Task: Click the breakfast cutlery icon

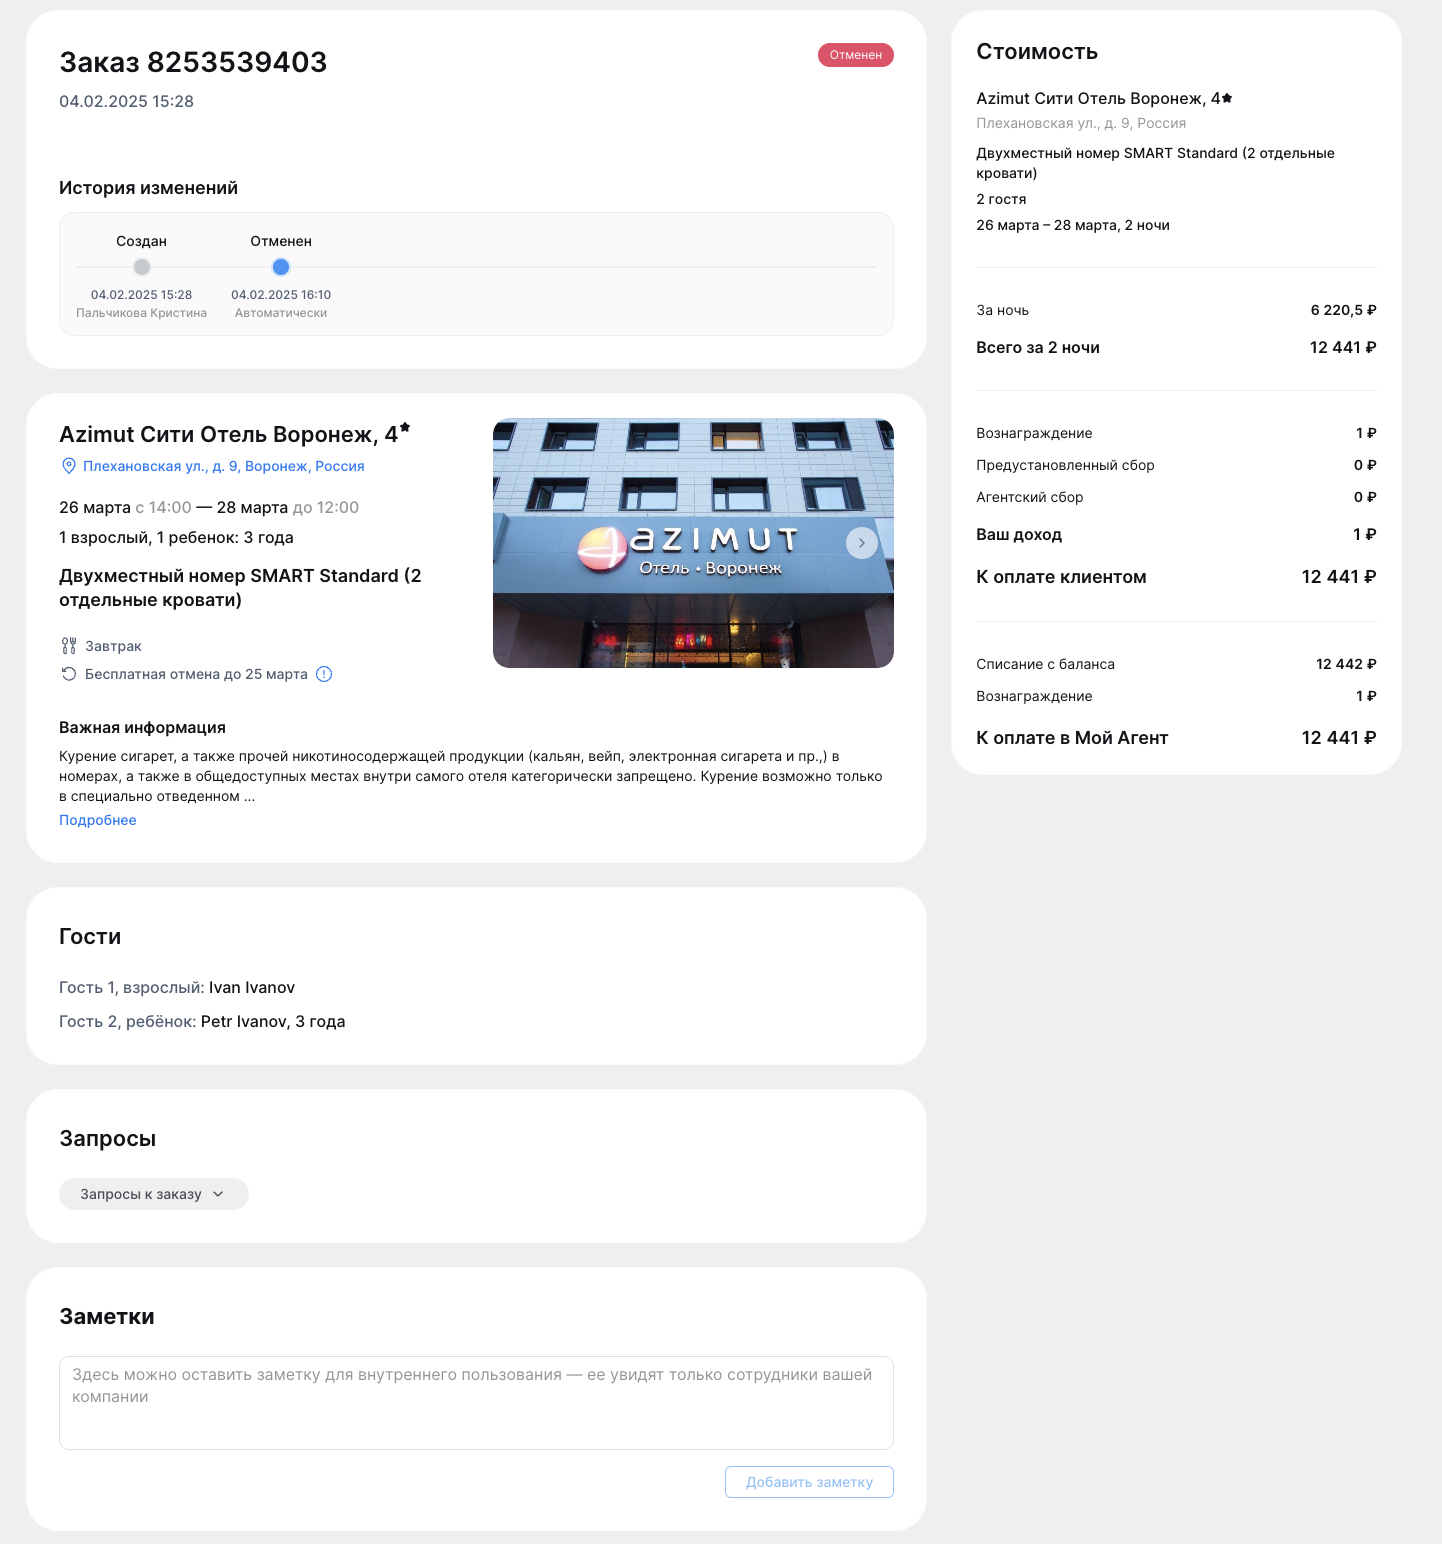Action: tap(69, 646)
